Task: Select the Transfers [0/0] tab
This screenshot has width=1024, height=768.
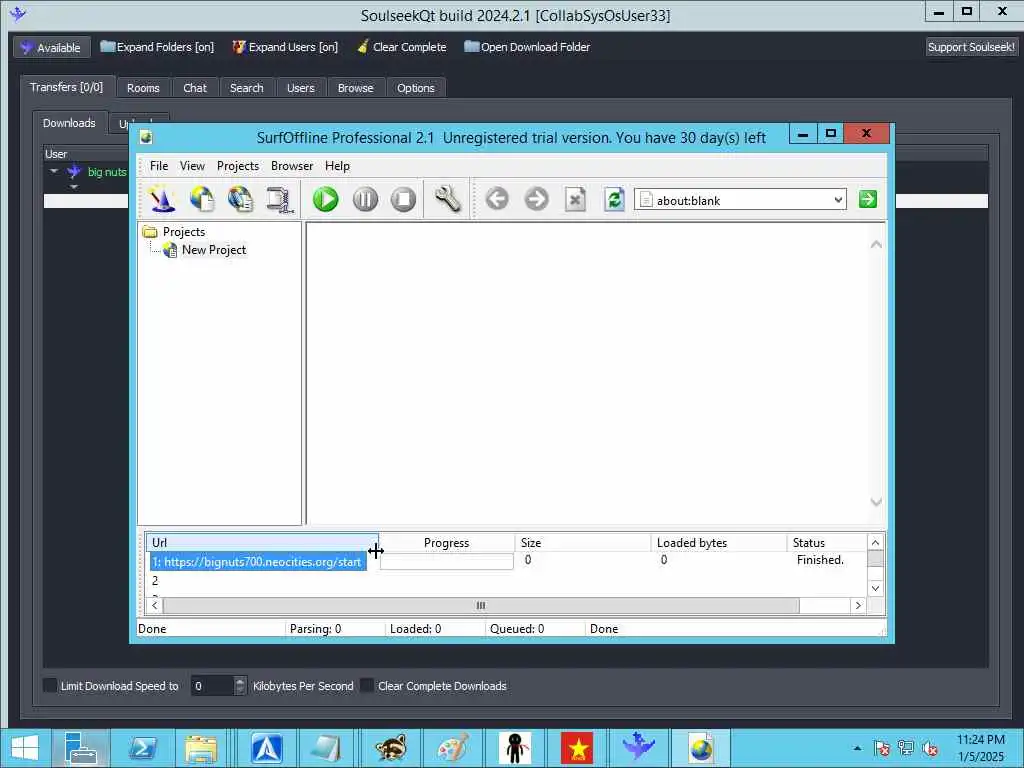Action: click(67, 87)
